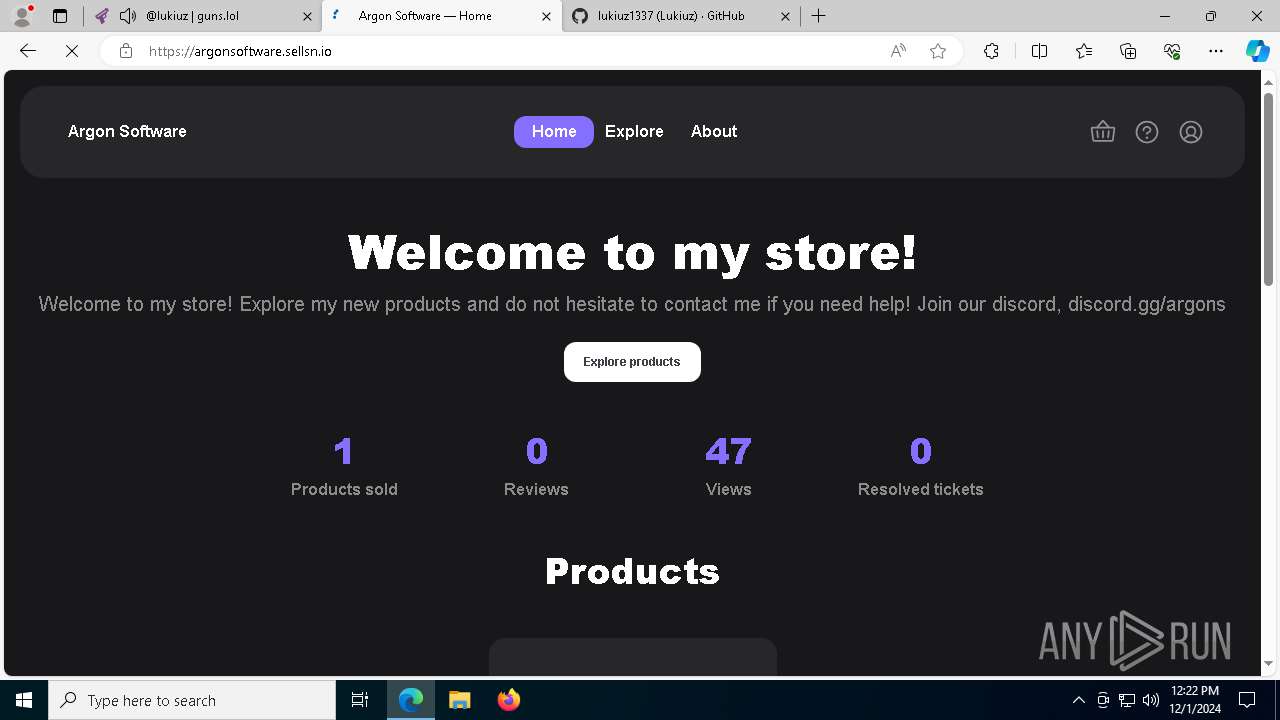Open File Explorer from taskbar
The image size is (1280, 720).
point(459,700)
